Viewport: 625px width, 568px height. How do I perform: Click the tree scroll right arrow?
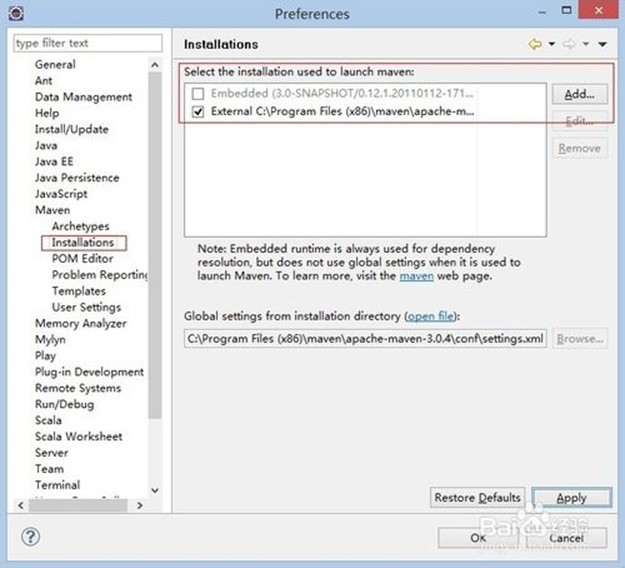[x=140, y=505]
